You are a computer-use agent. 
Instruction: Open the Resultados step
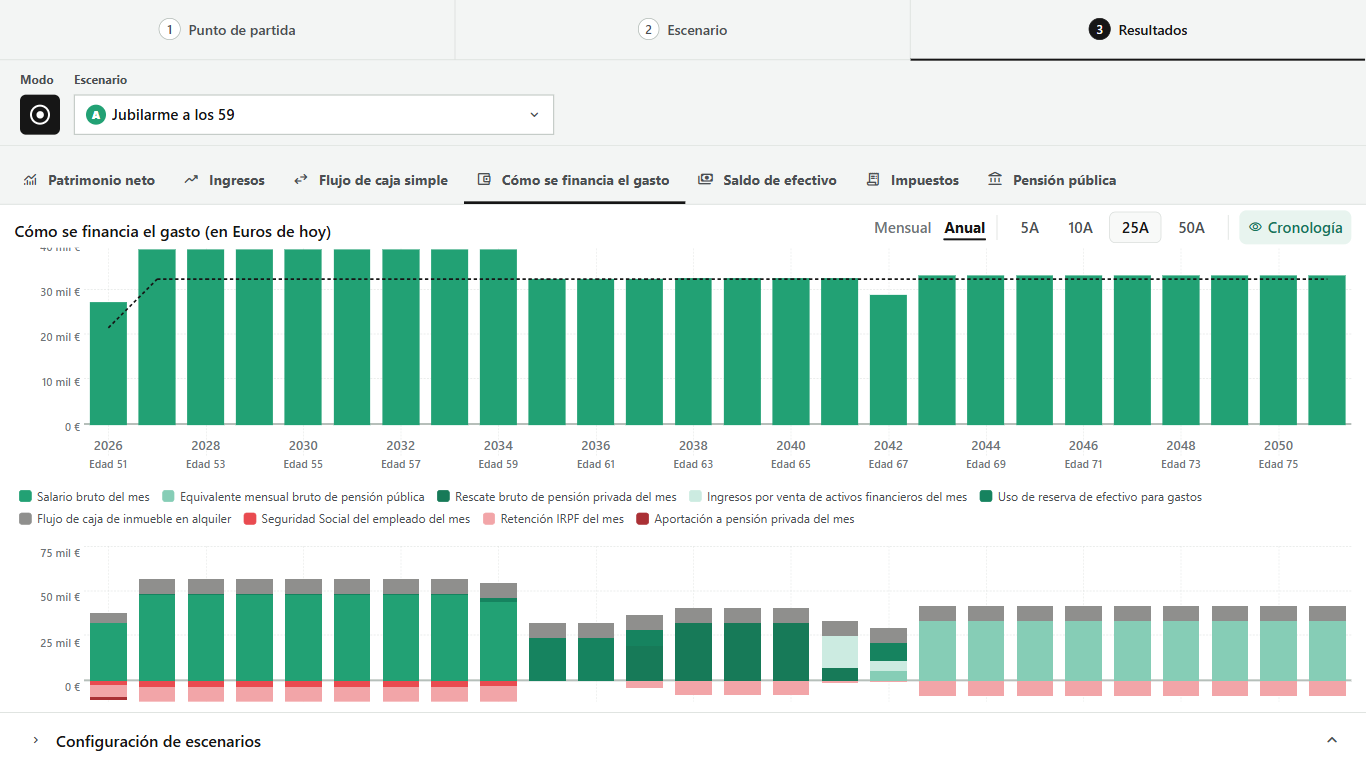(1138, 30)
